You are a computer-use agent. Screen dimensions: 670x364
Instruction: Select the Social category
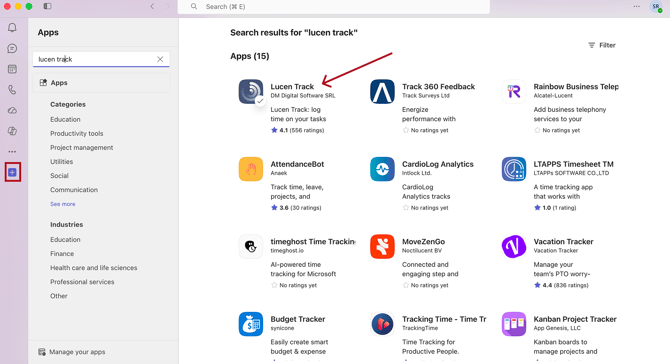point(59,176)
